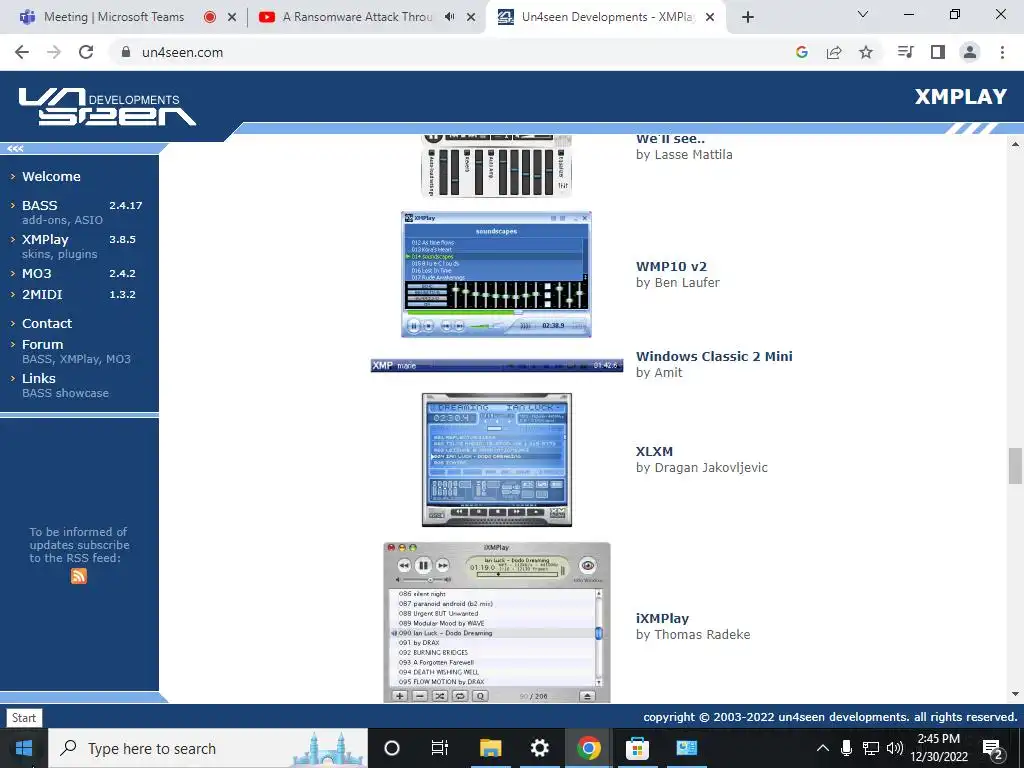This screenshot has height=768, width=1024.
Task: Click the taskbar clock showing 2:45 PM
Action: click(939, 748)
